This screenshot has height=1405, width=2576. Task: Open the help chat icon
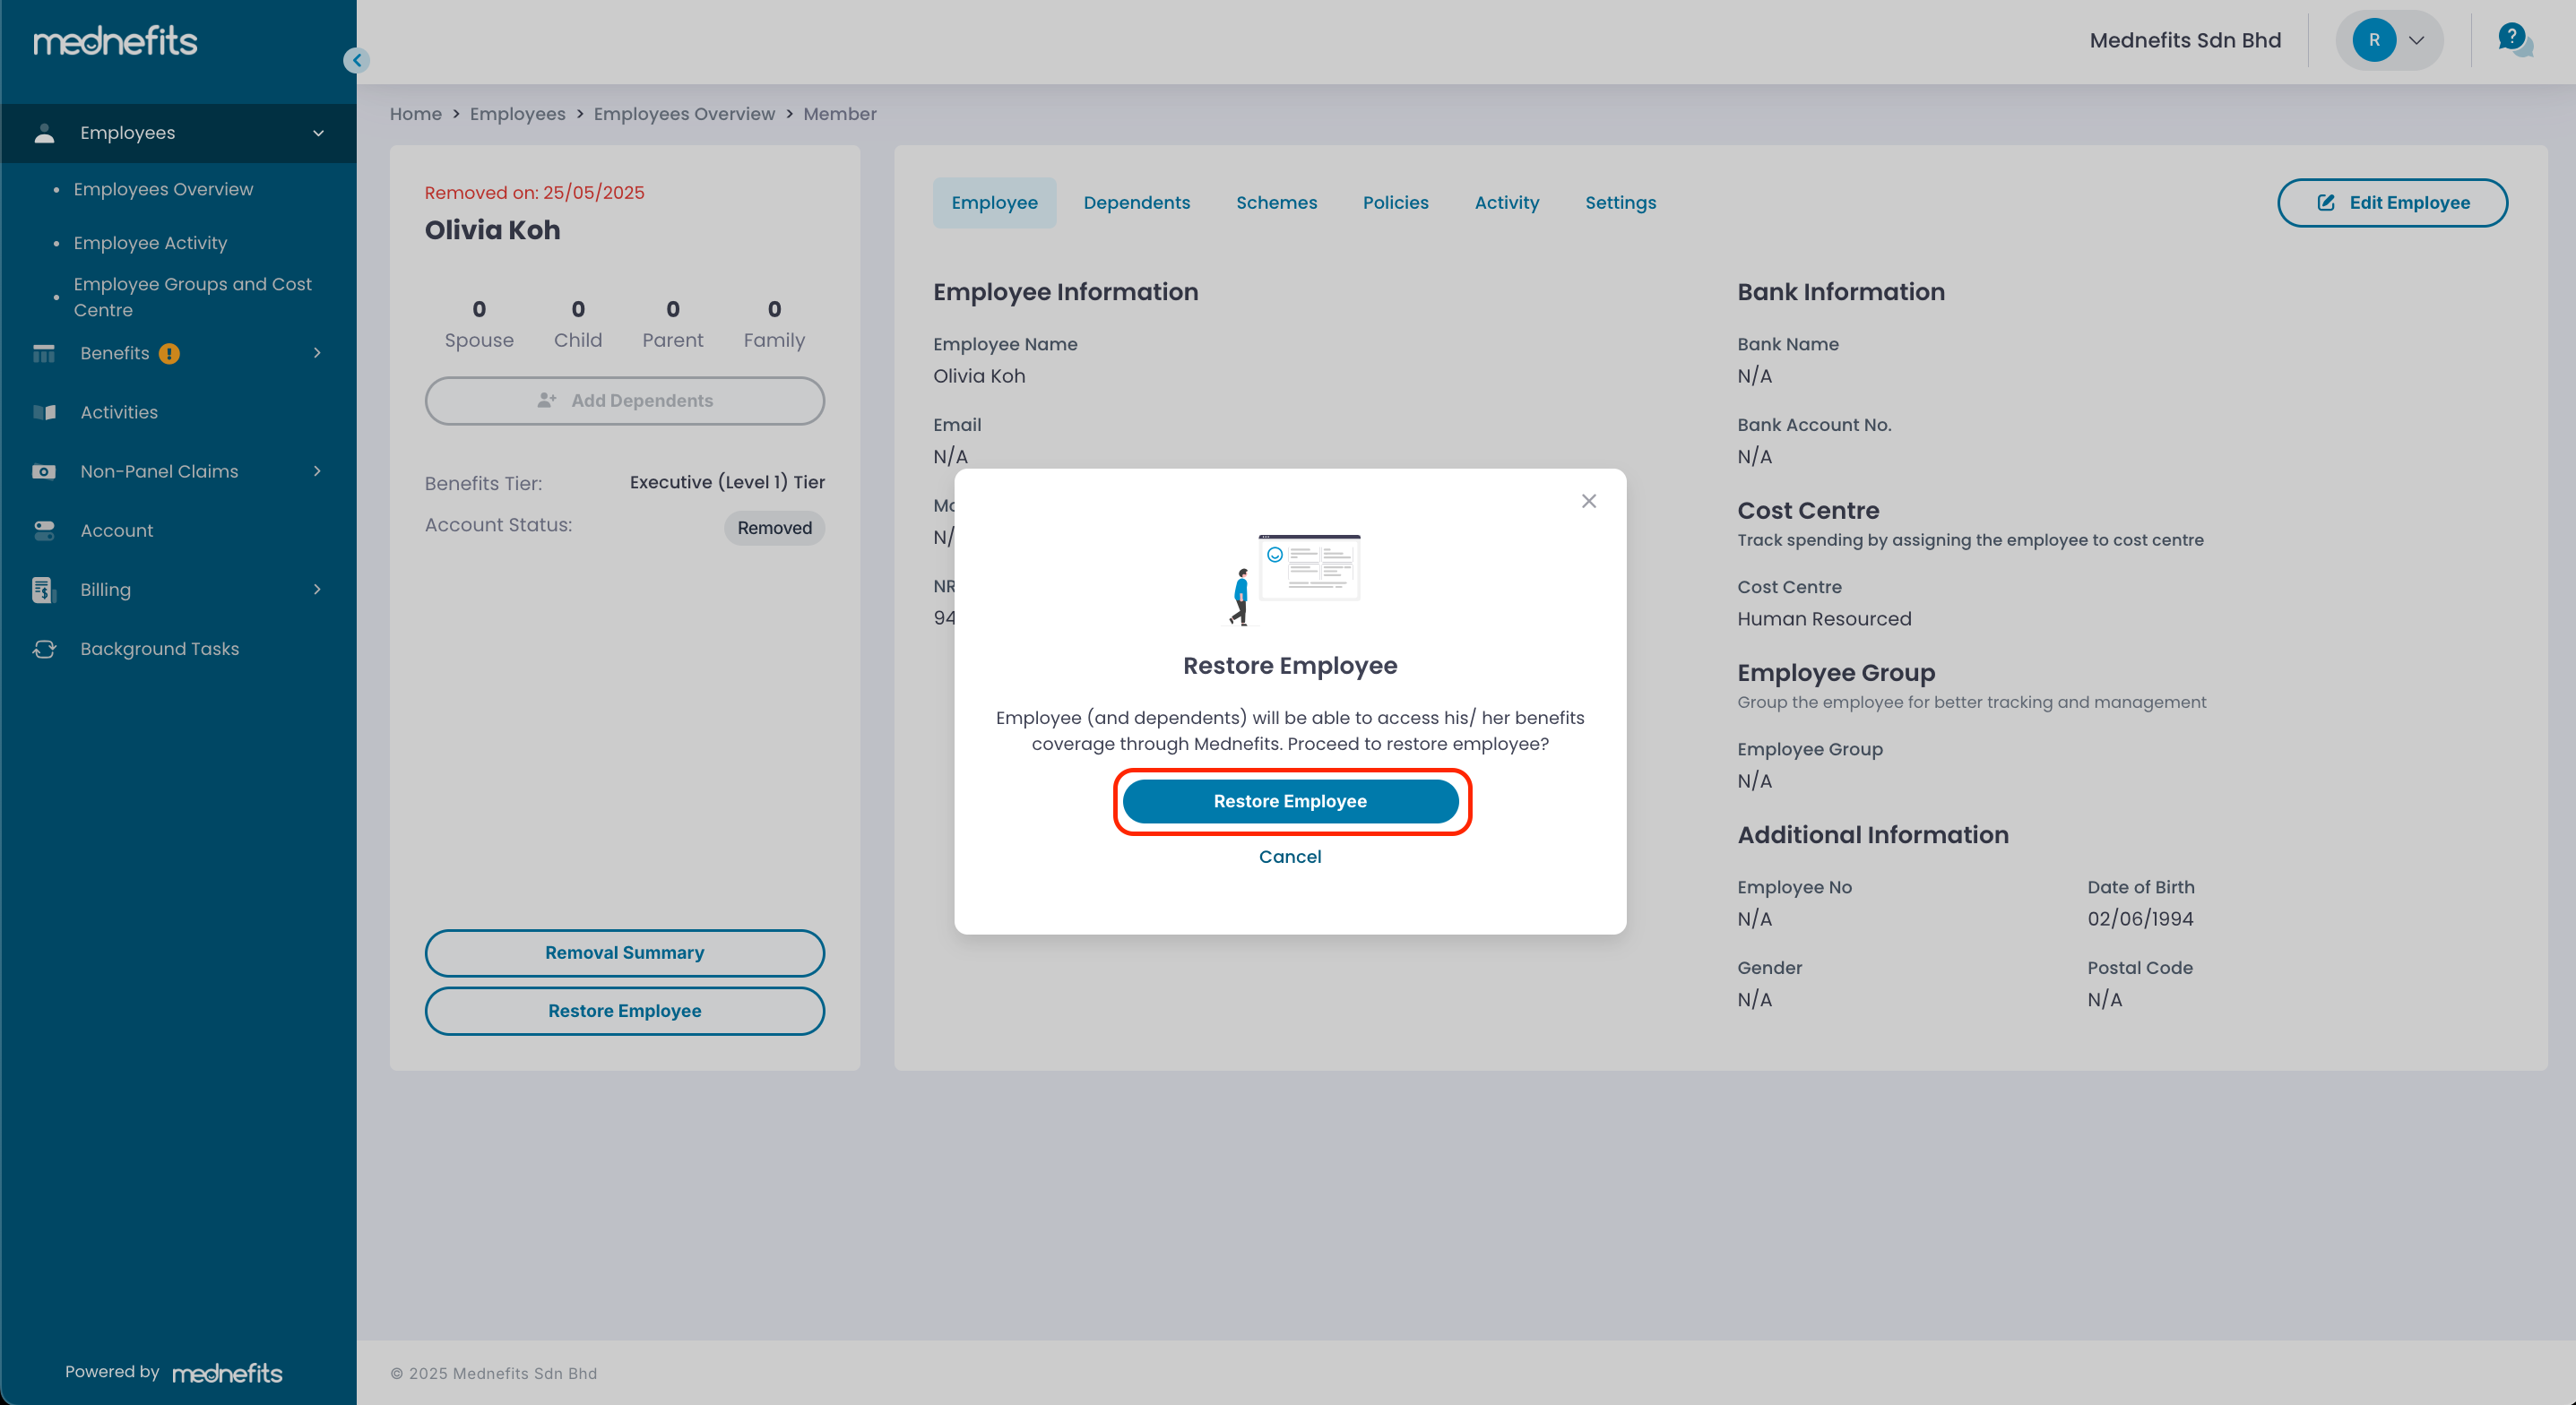pyautogui.click(x=2513, y=40)
